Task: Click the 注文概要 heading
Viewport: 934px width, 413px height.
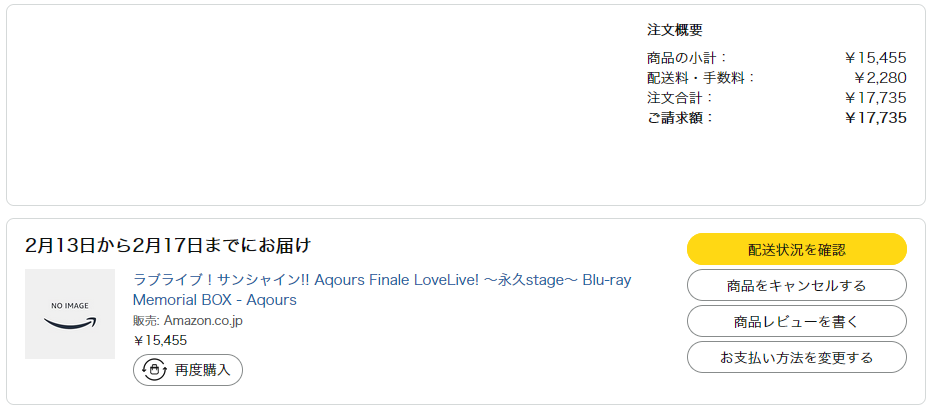Action: tap(674, 30)
